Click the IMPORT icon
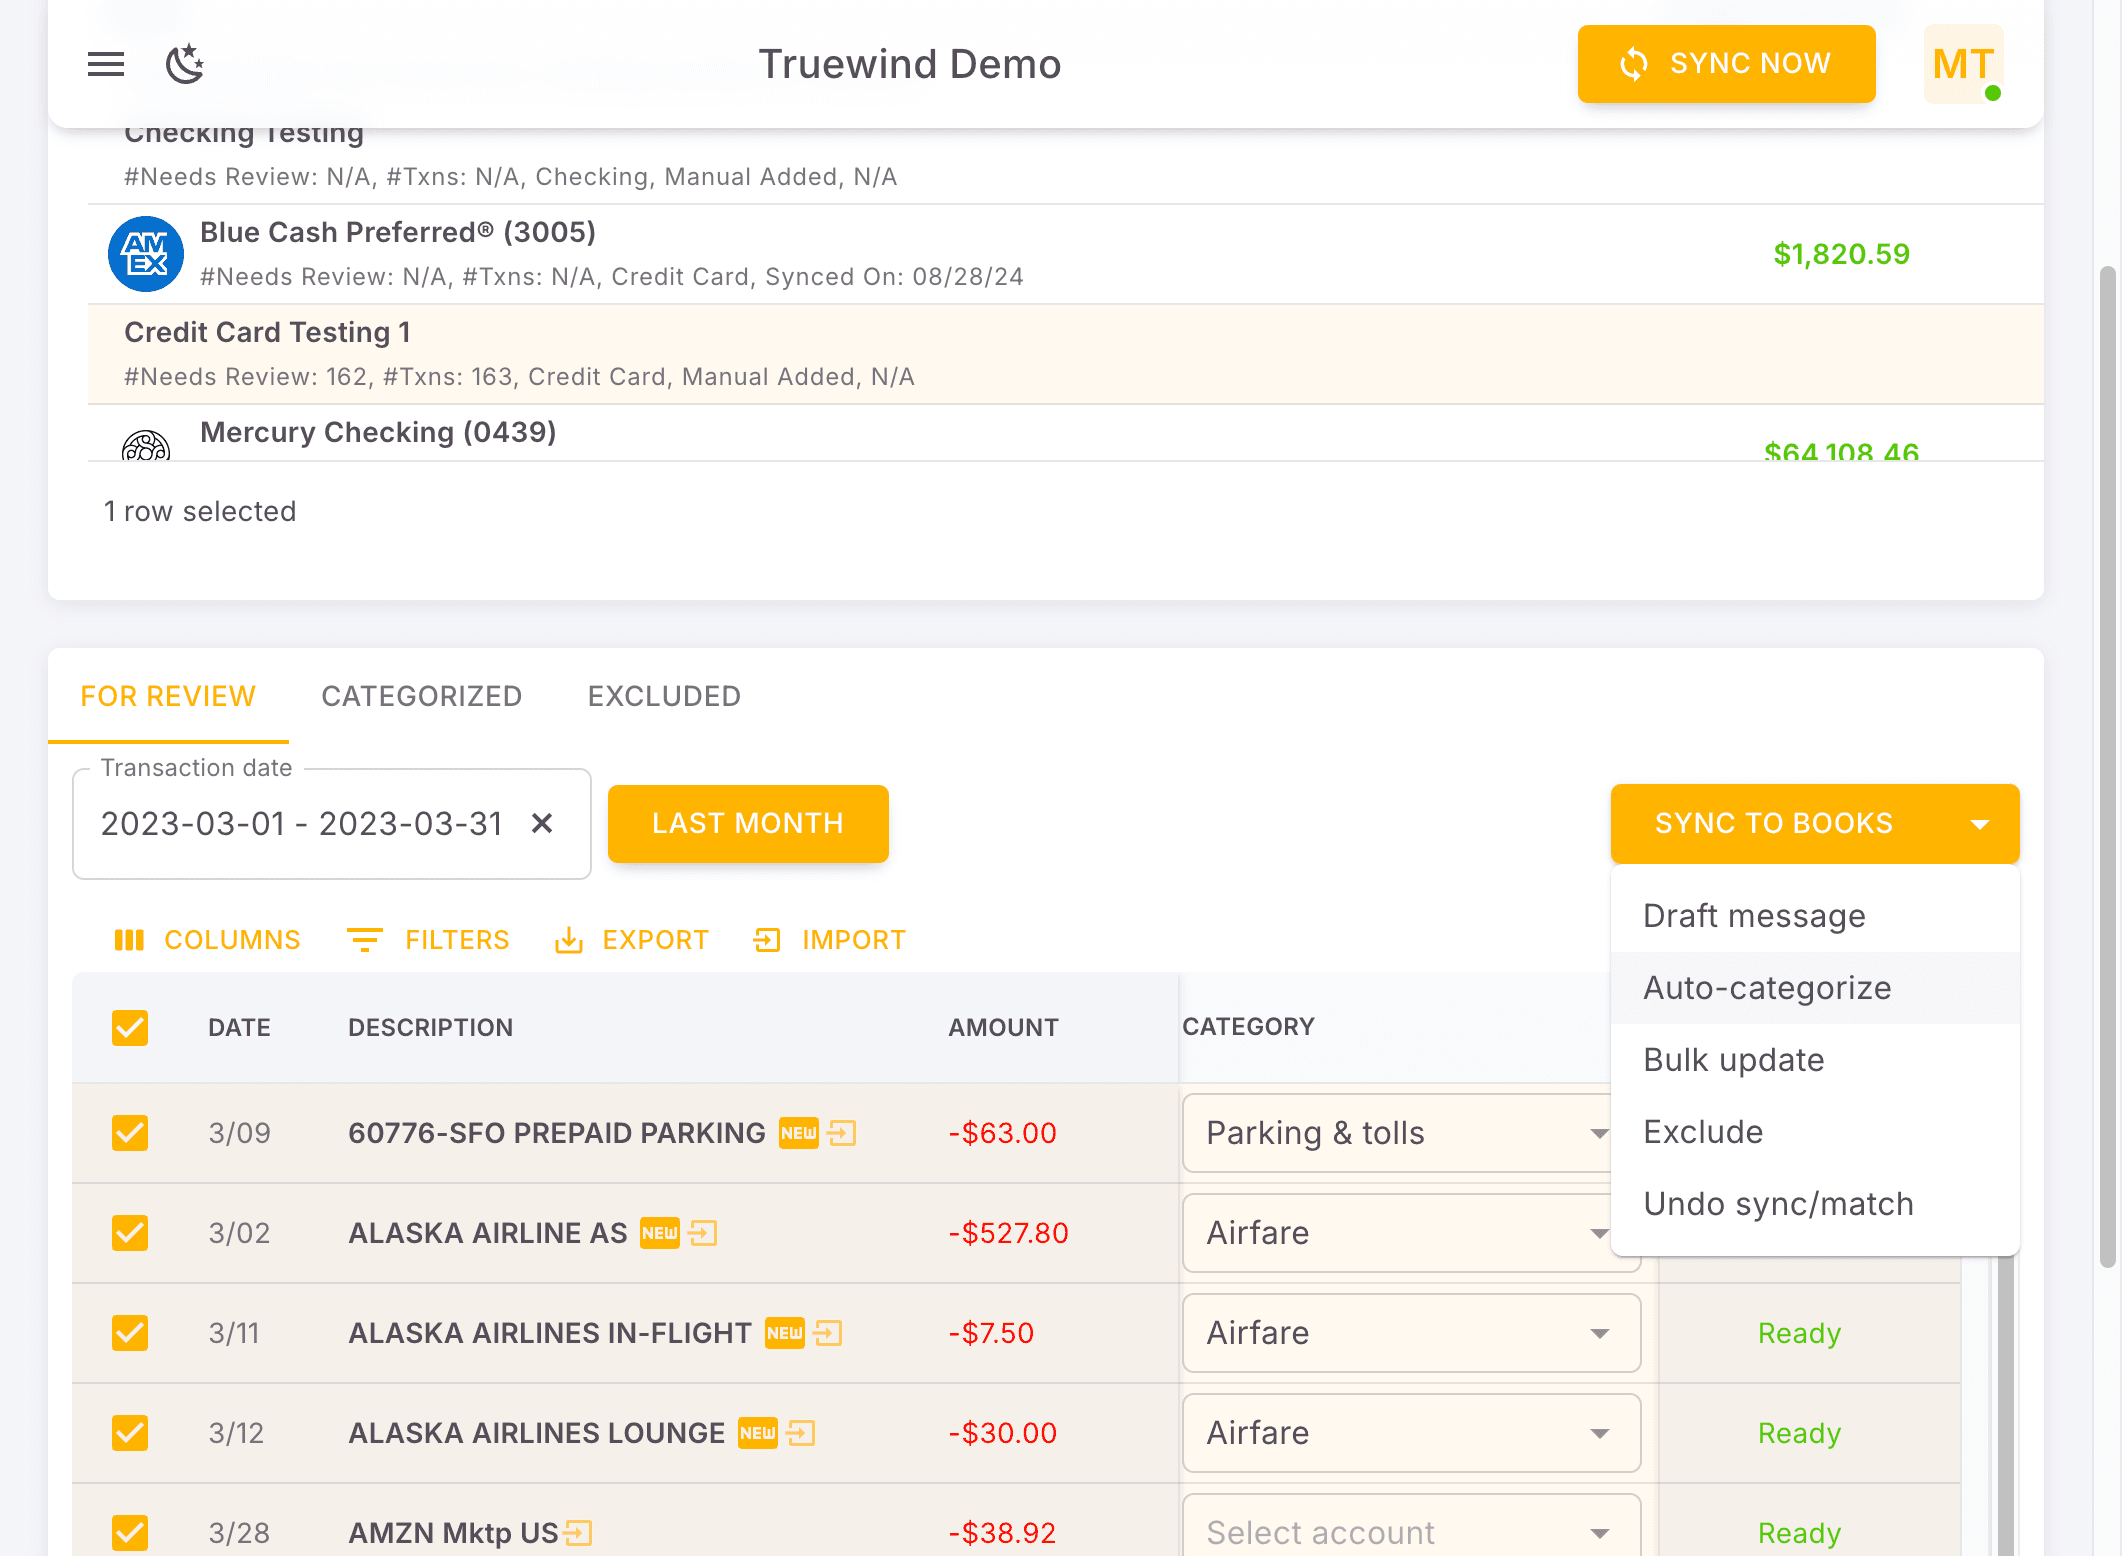Screen dimensions: 2122x1556 [766, 940]
